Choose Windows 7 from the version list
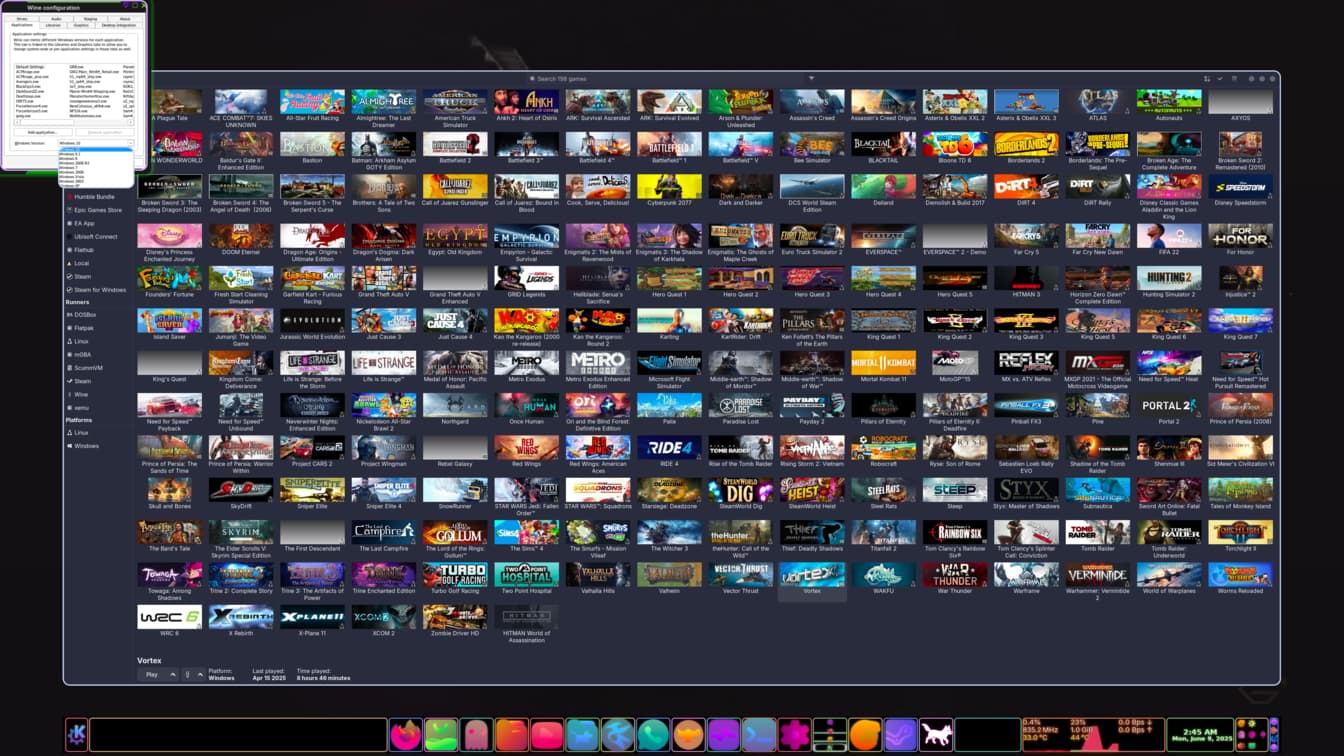 click(x=95, y=167)
